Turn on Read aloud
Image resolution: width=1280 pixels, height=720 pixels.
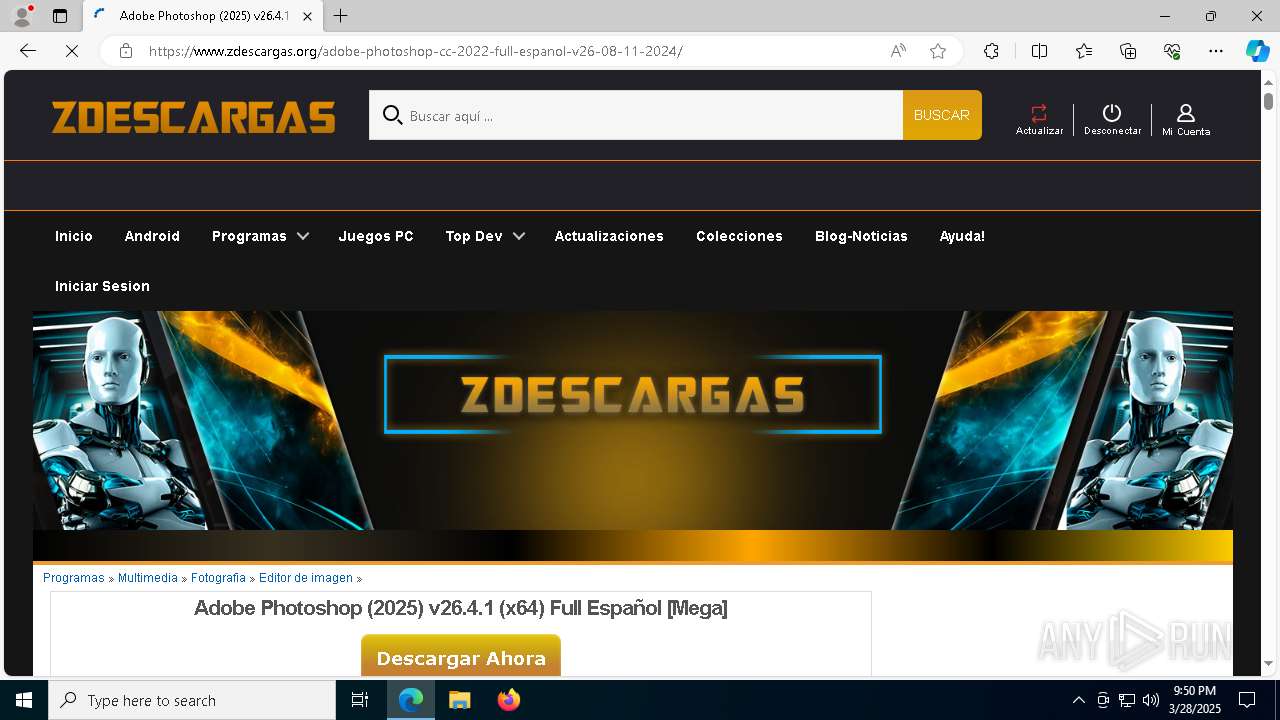(x=898, y=51)
